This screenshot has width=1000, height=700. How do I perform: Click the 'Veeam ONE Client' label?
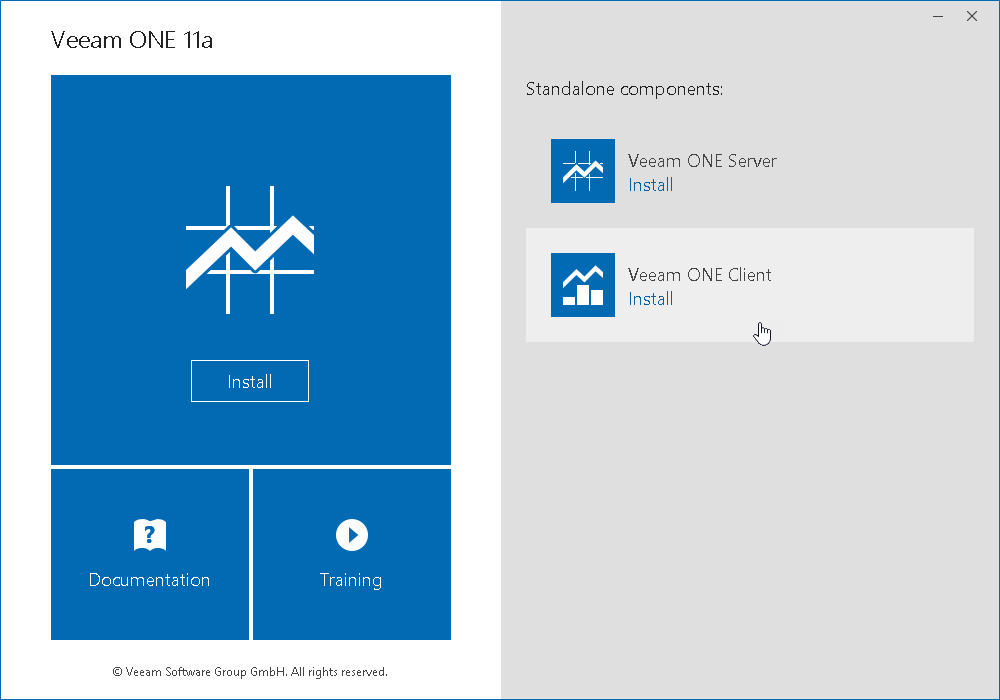[700, 275]
